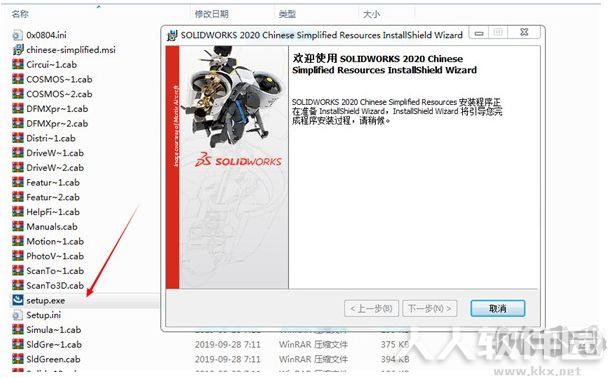This screenshot has height=378, width=608.
Task: Select the file name Manuals.cab
Action: click(x=52, y=226)
